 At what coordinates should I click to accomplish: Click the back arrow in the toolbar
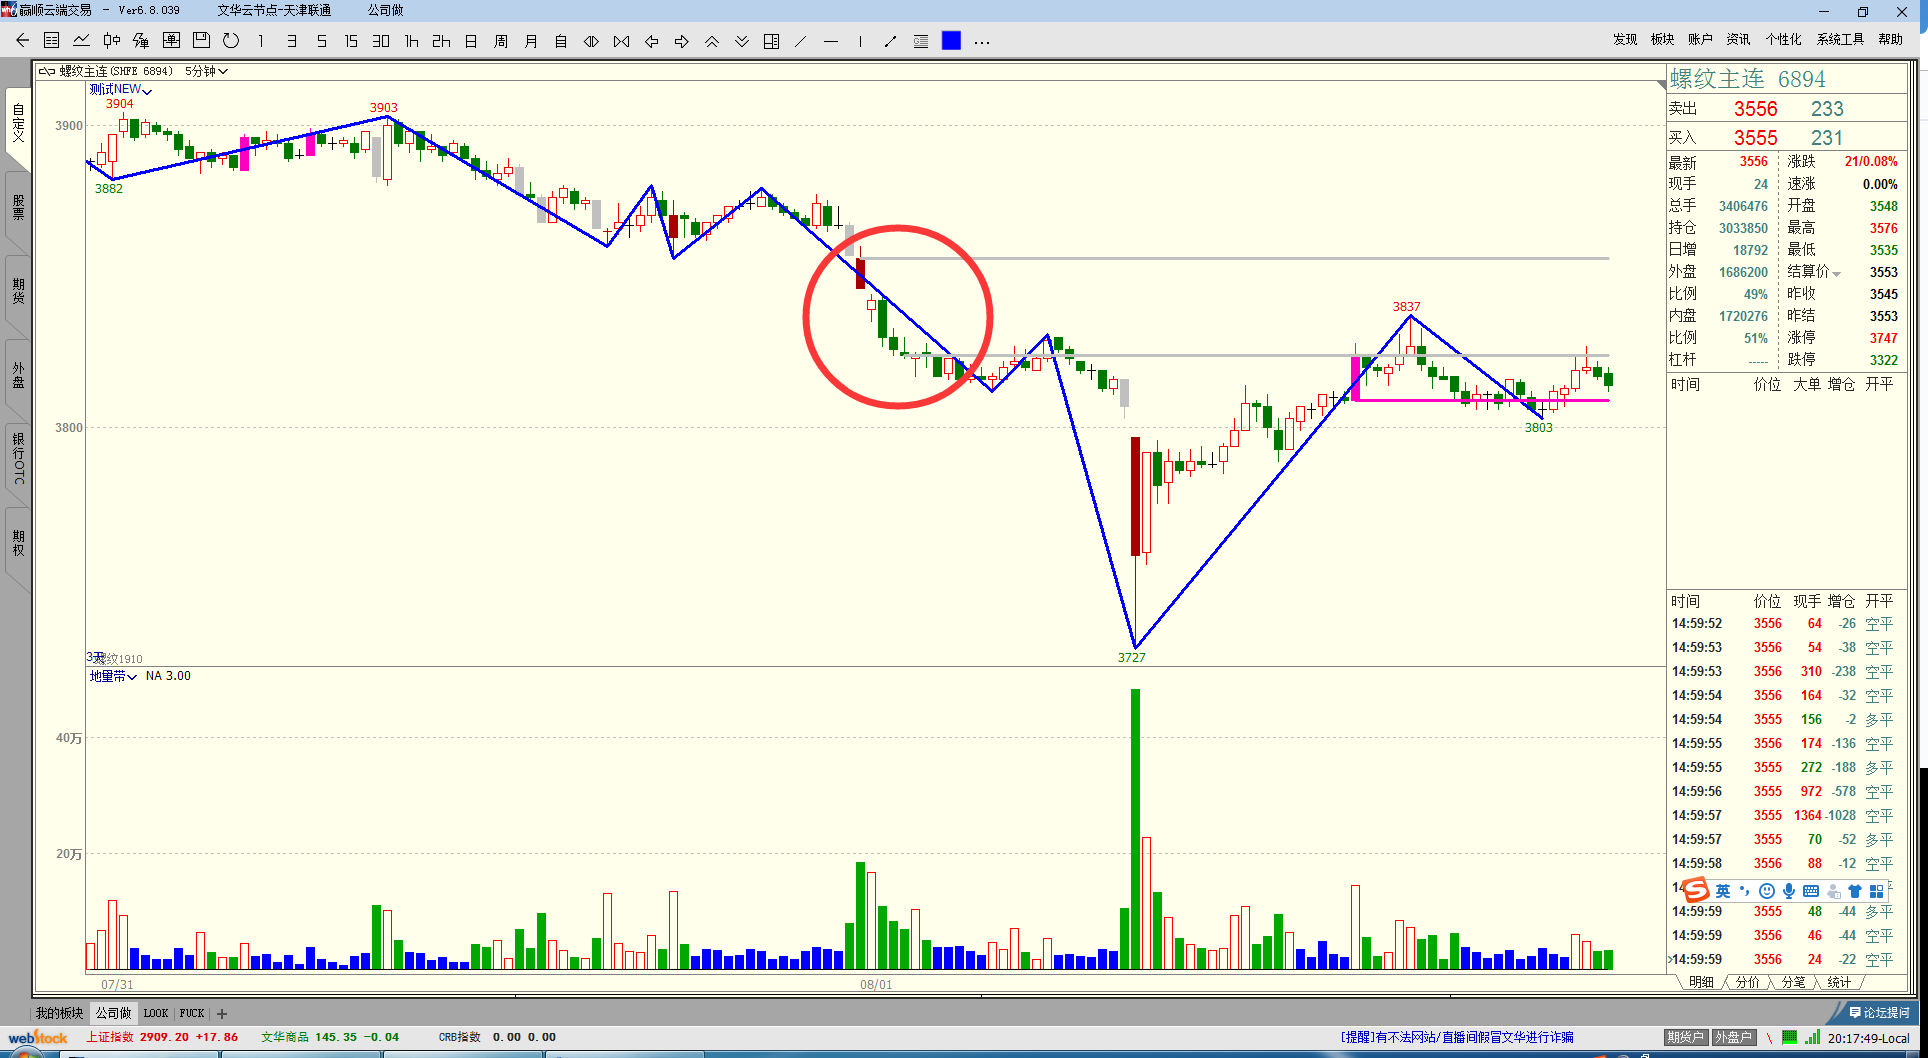click(x=22, y=41)
